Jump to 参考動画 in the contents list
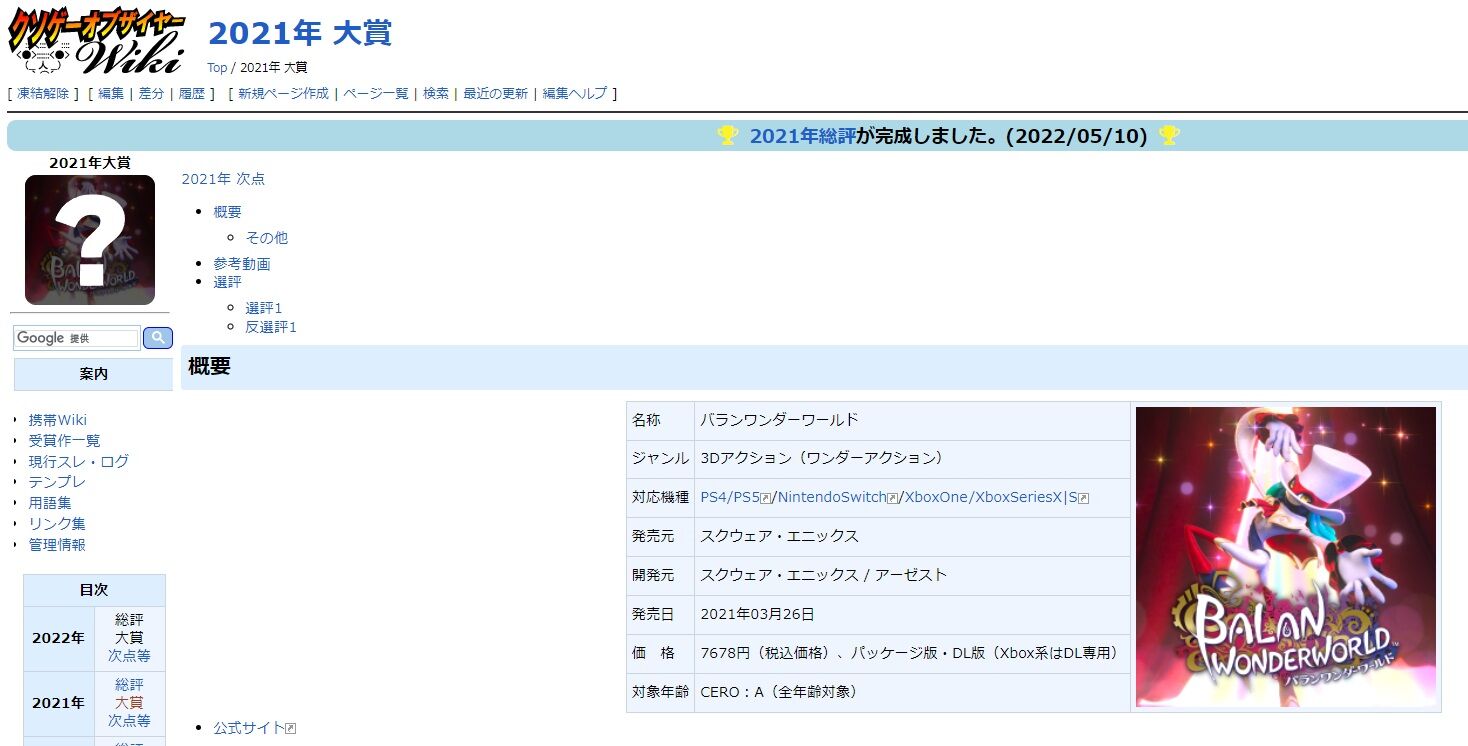 (x=241, y=264)
